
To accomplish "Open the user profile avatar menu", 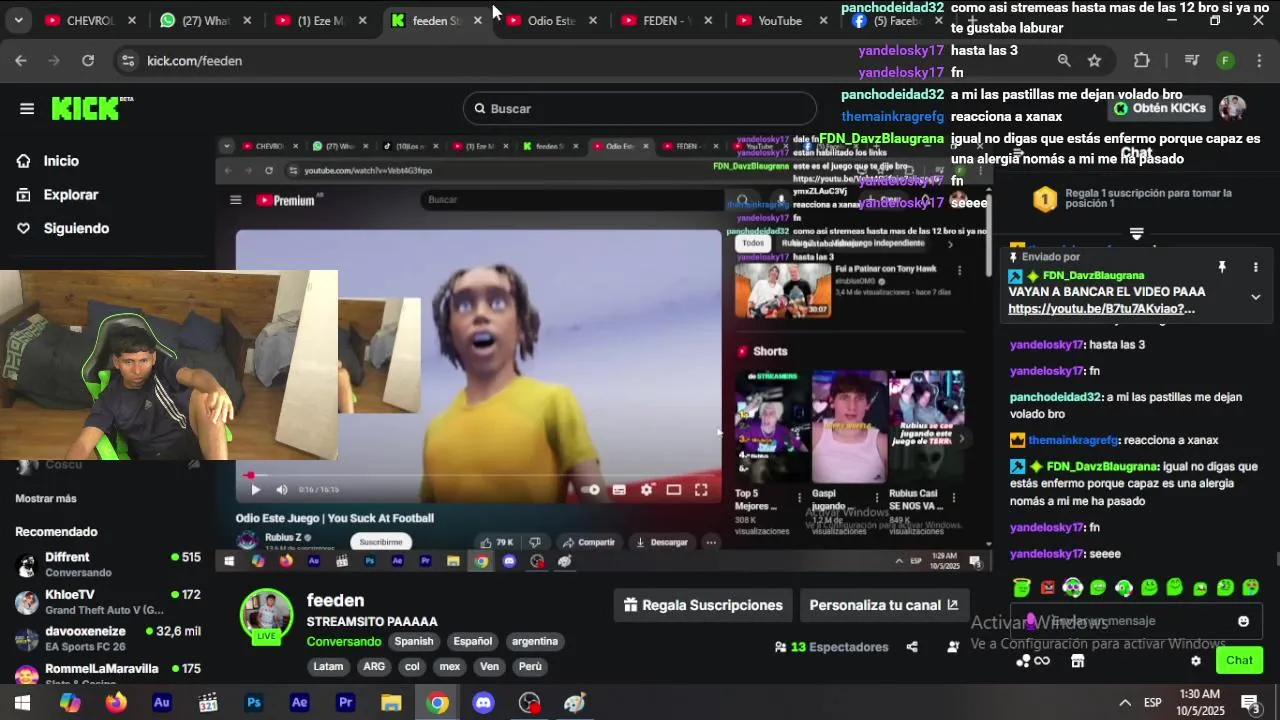I will tap(1232, 108).
